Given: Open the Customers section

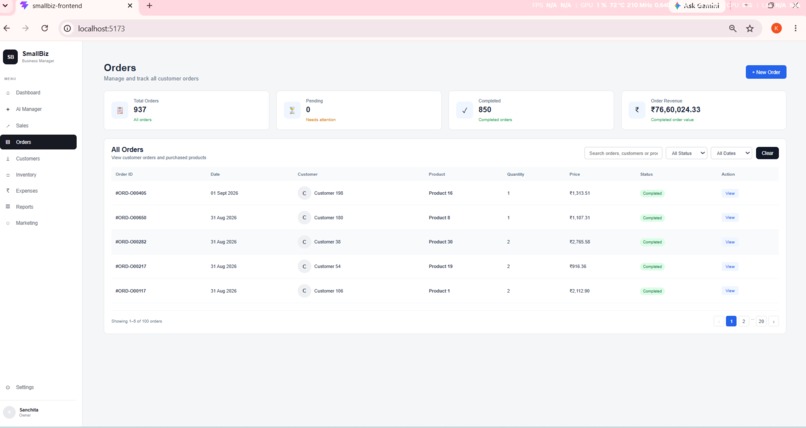Looking at the screenshot, I should (x=28, y=159).
